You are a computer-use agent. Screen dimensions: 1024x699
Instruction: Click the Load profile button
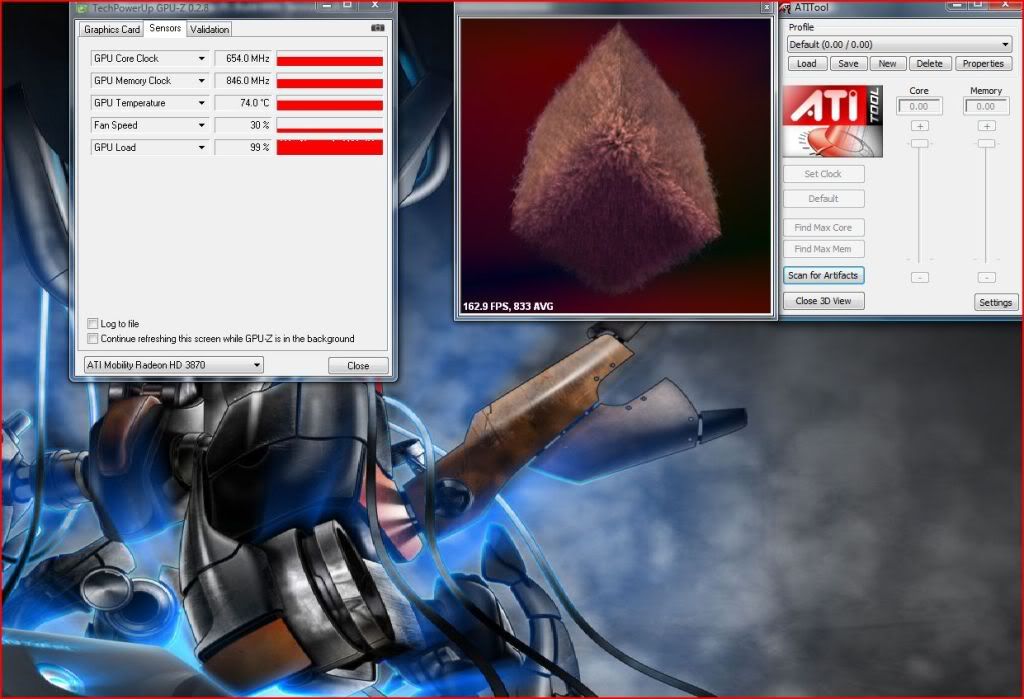pyautogui.click(x=807, y=63)
